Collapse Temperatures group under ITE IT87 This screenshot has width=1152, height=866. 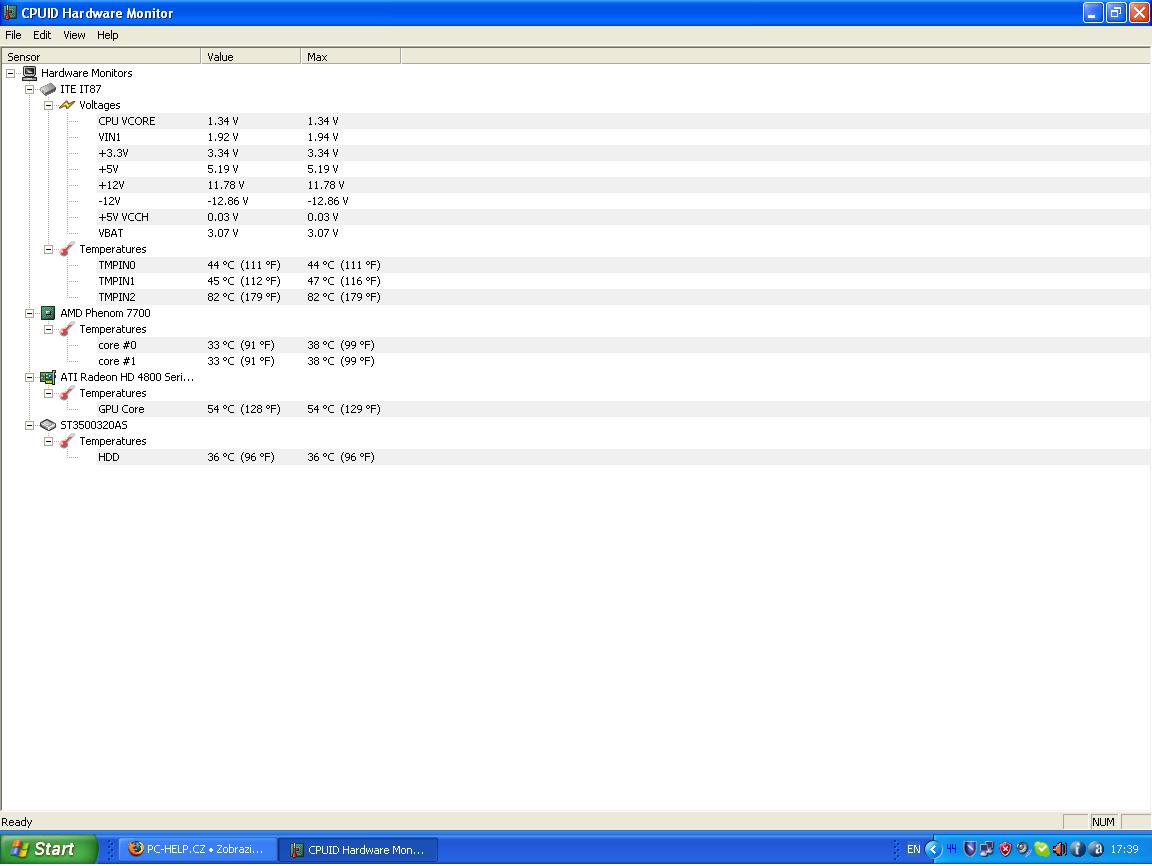[48, 250]
